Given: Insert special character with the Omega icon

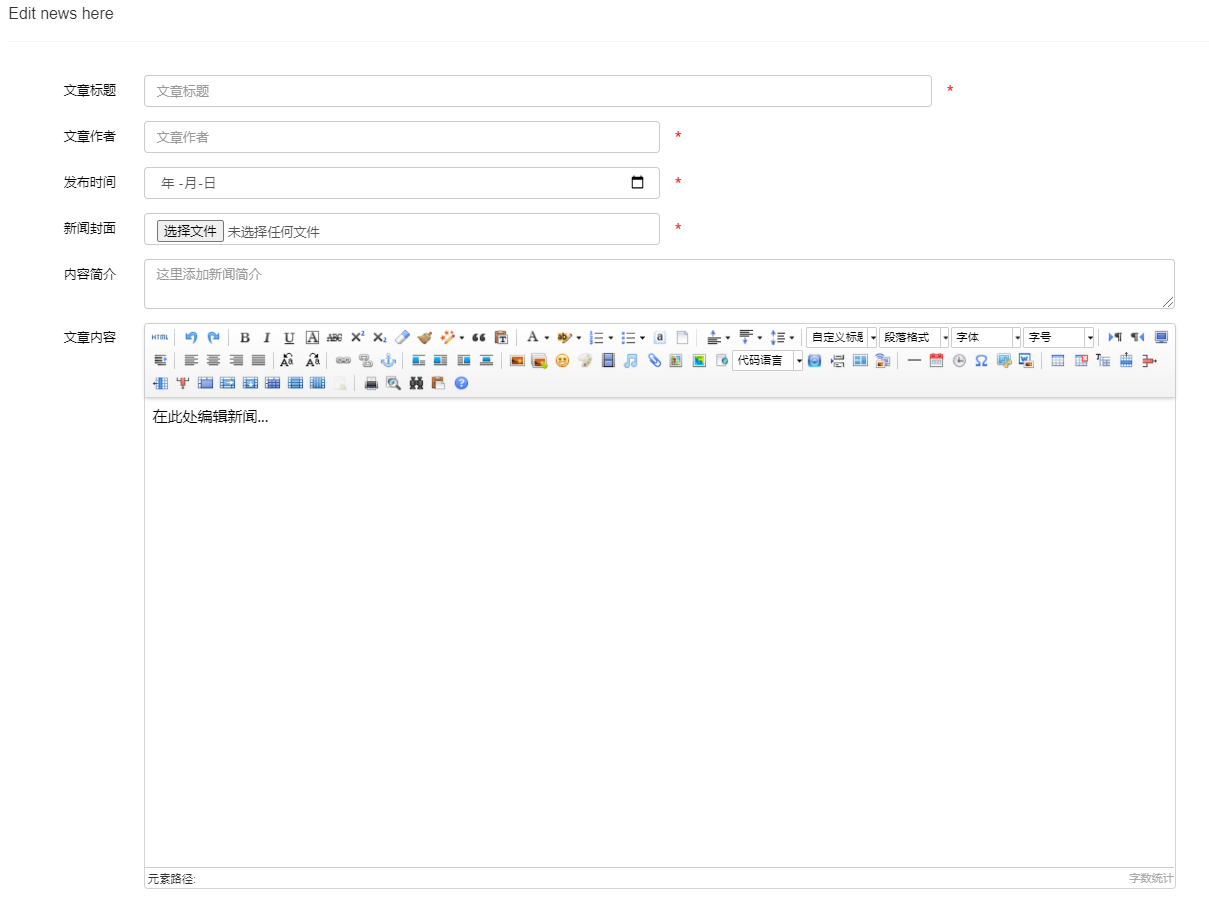Looking at the screenshot, I should pyautogui.click(x=980, y=360).
